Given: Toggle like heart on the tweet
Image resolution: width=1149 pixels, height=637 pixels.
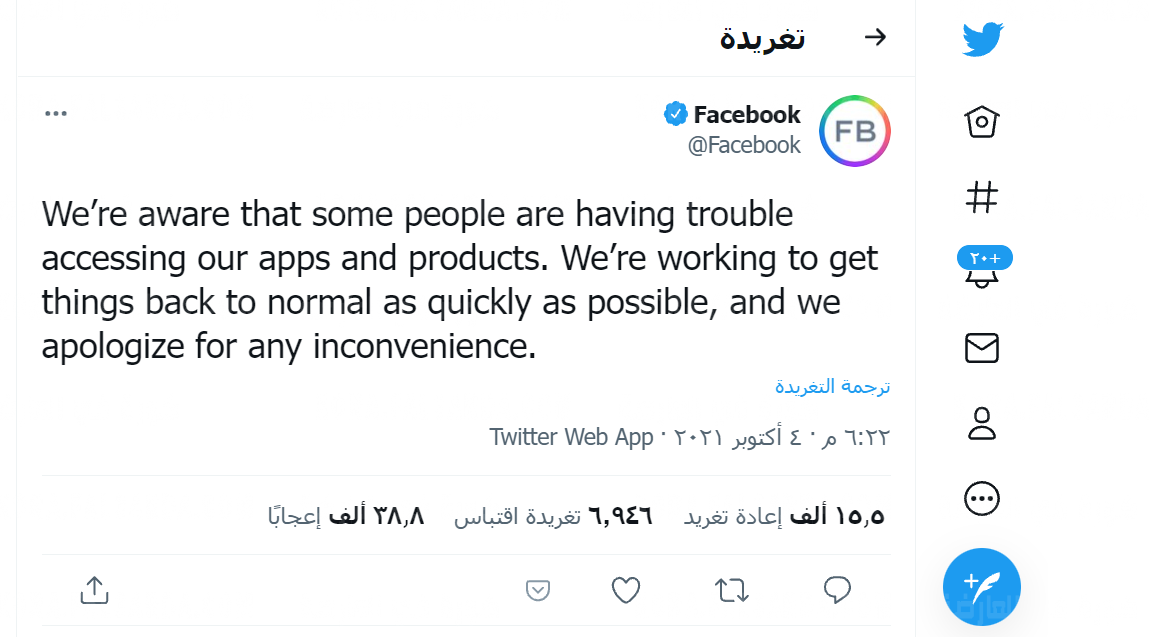Looking at the screenshot, I should (626, 590).
